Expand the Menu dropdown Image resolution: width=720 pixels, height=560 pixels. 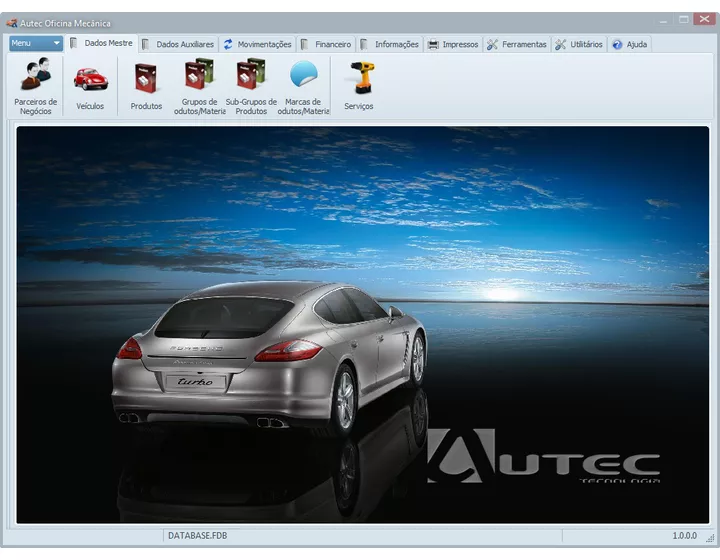36,43
